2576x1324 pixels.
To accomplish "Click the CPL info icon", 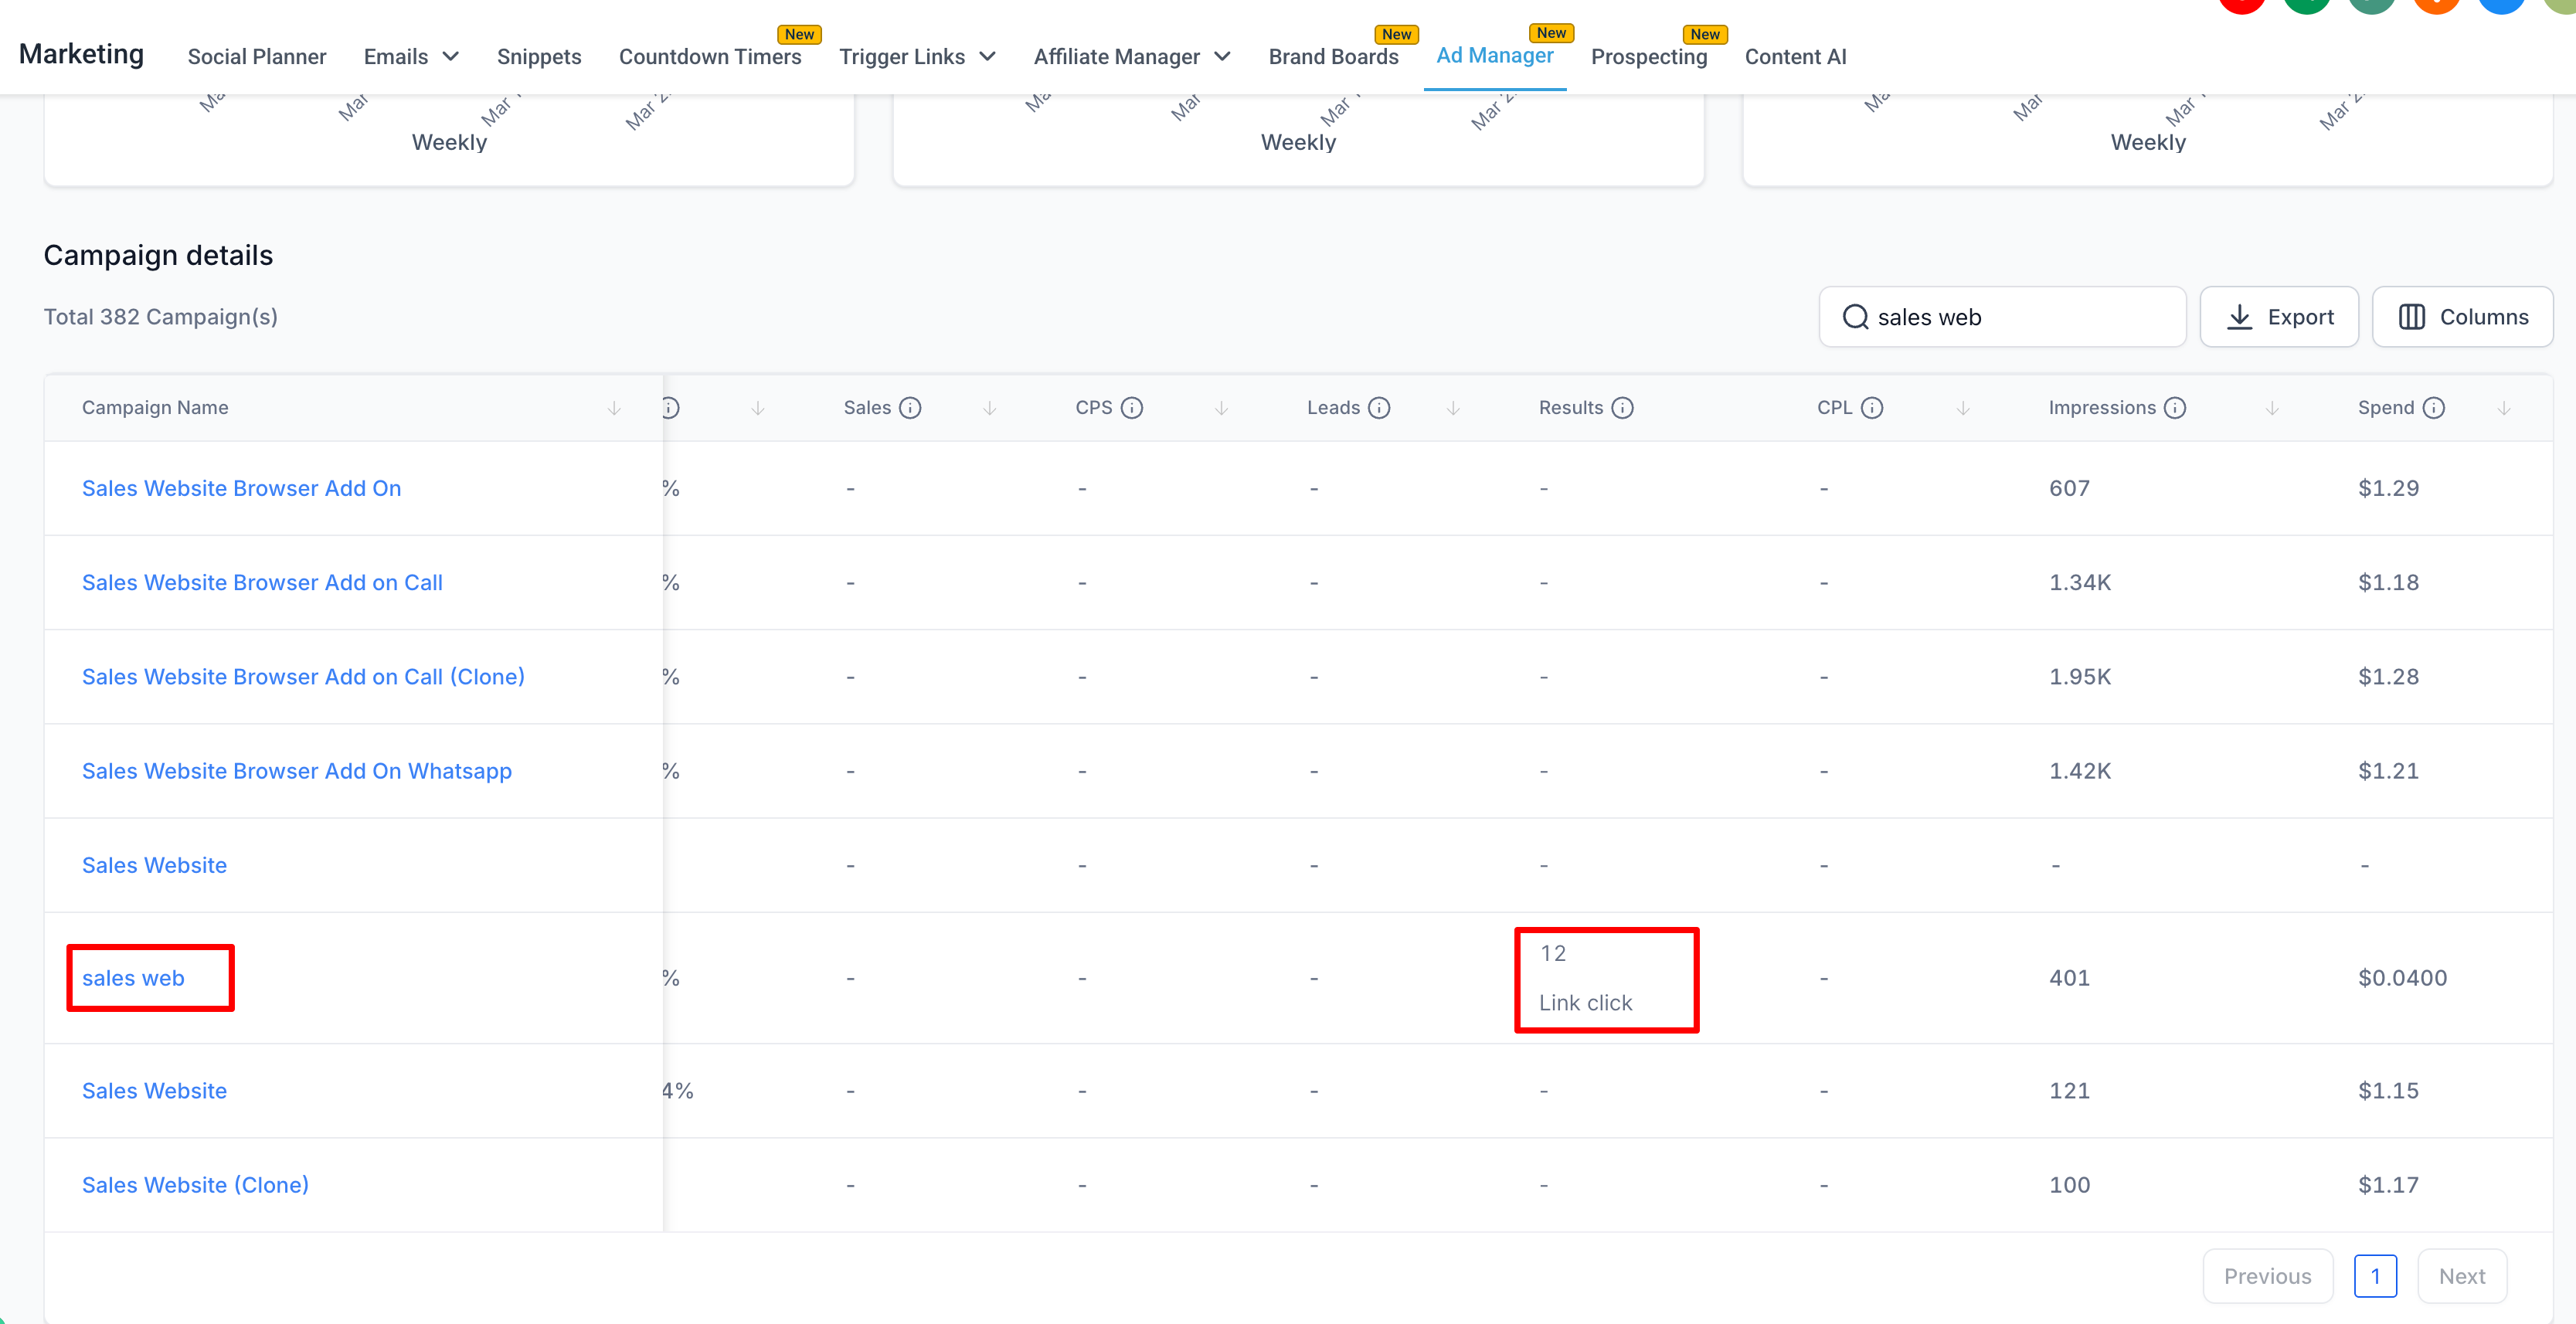I will tap(1872, 408).
